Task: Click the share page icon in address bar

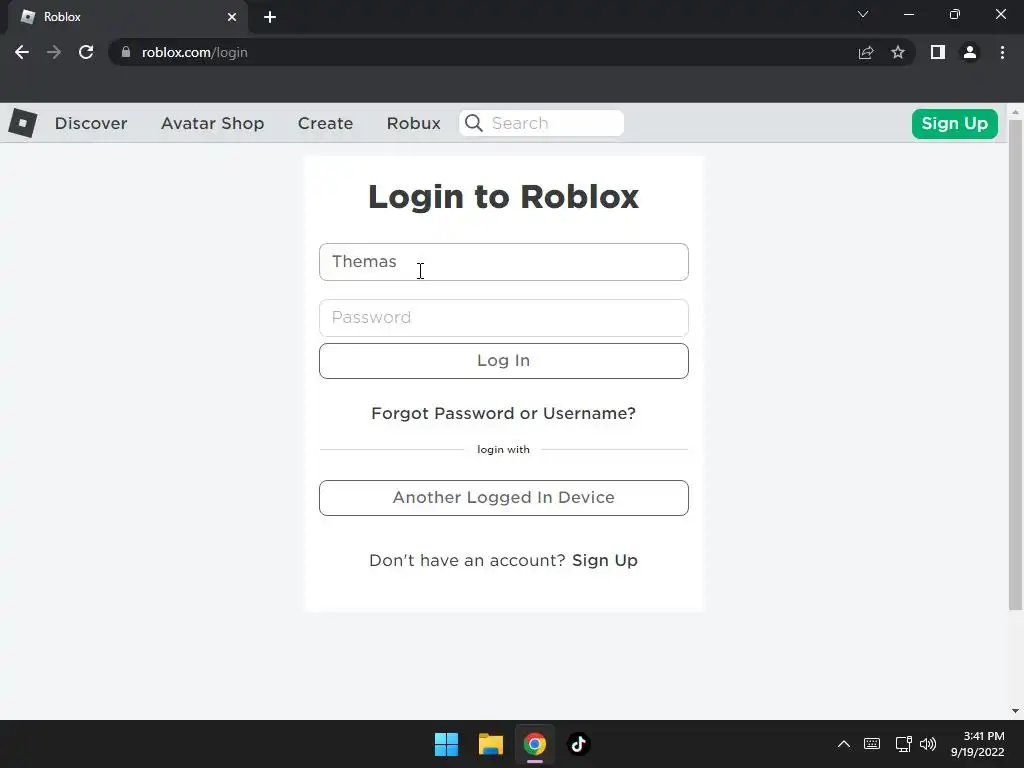Action: [866, 52]
